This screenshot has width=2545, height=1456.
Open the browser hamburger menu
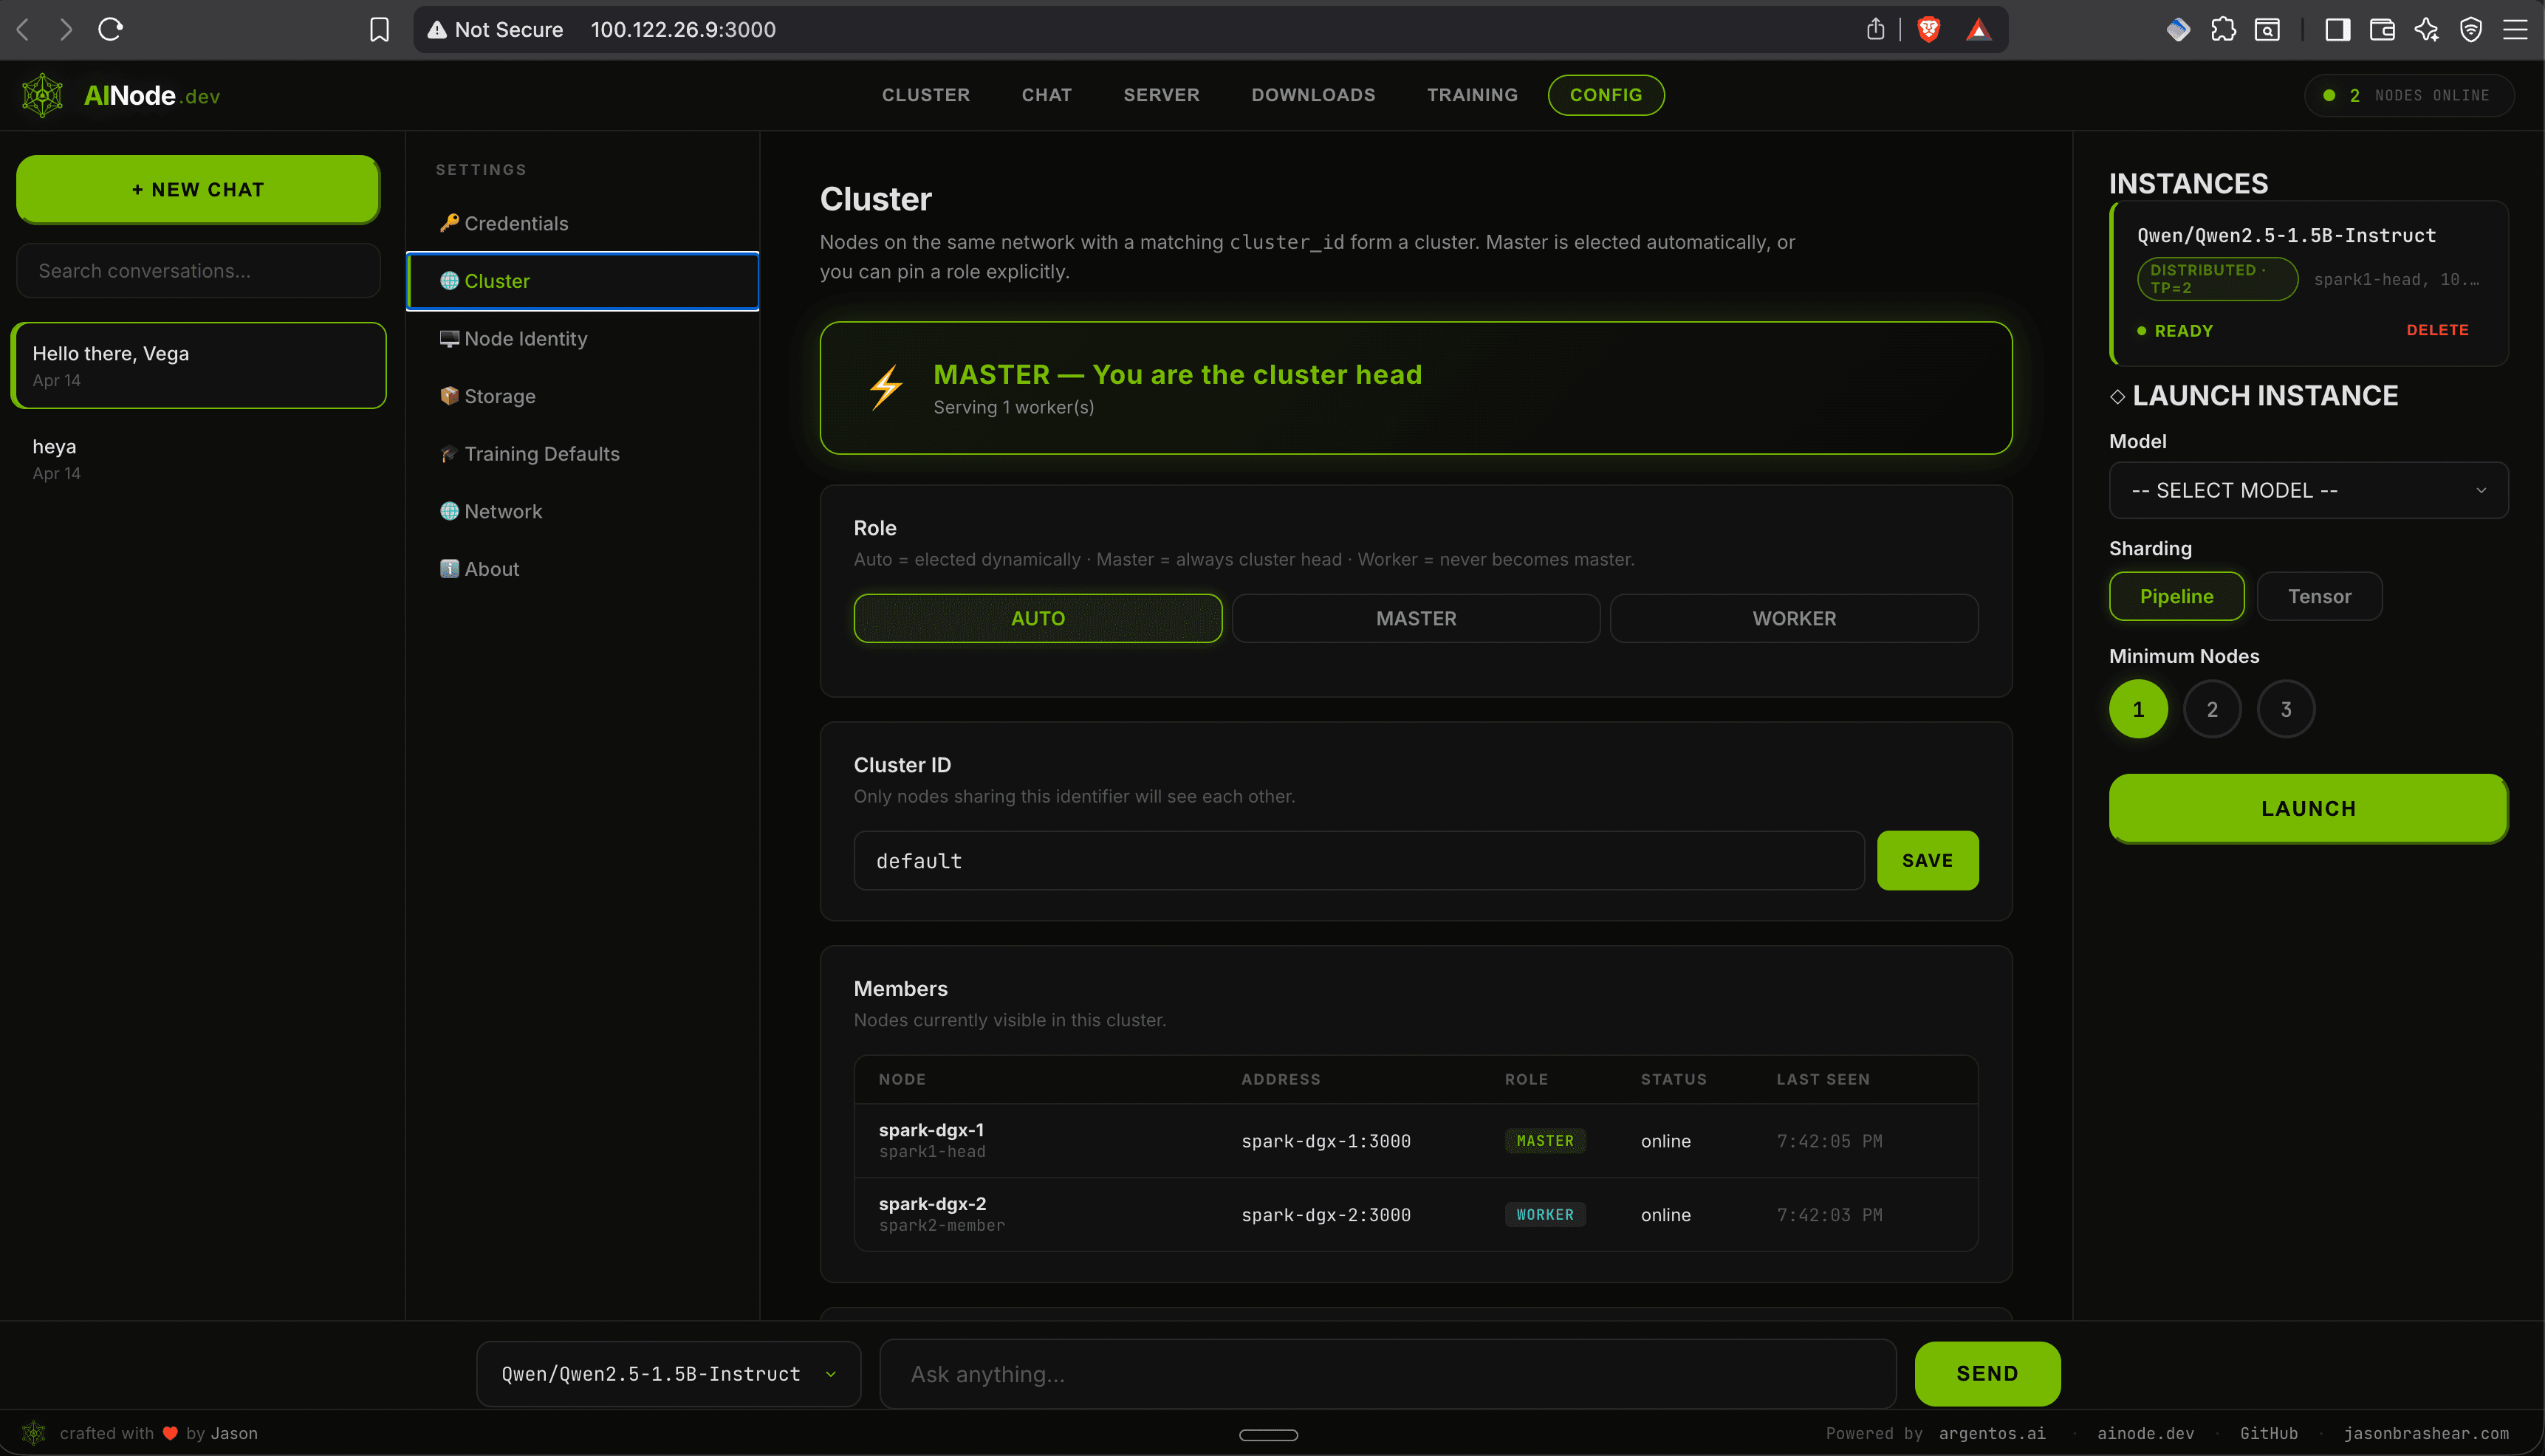2515,29
